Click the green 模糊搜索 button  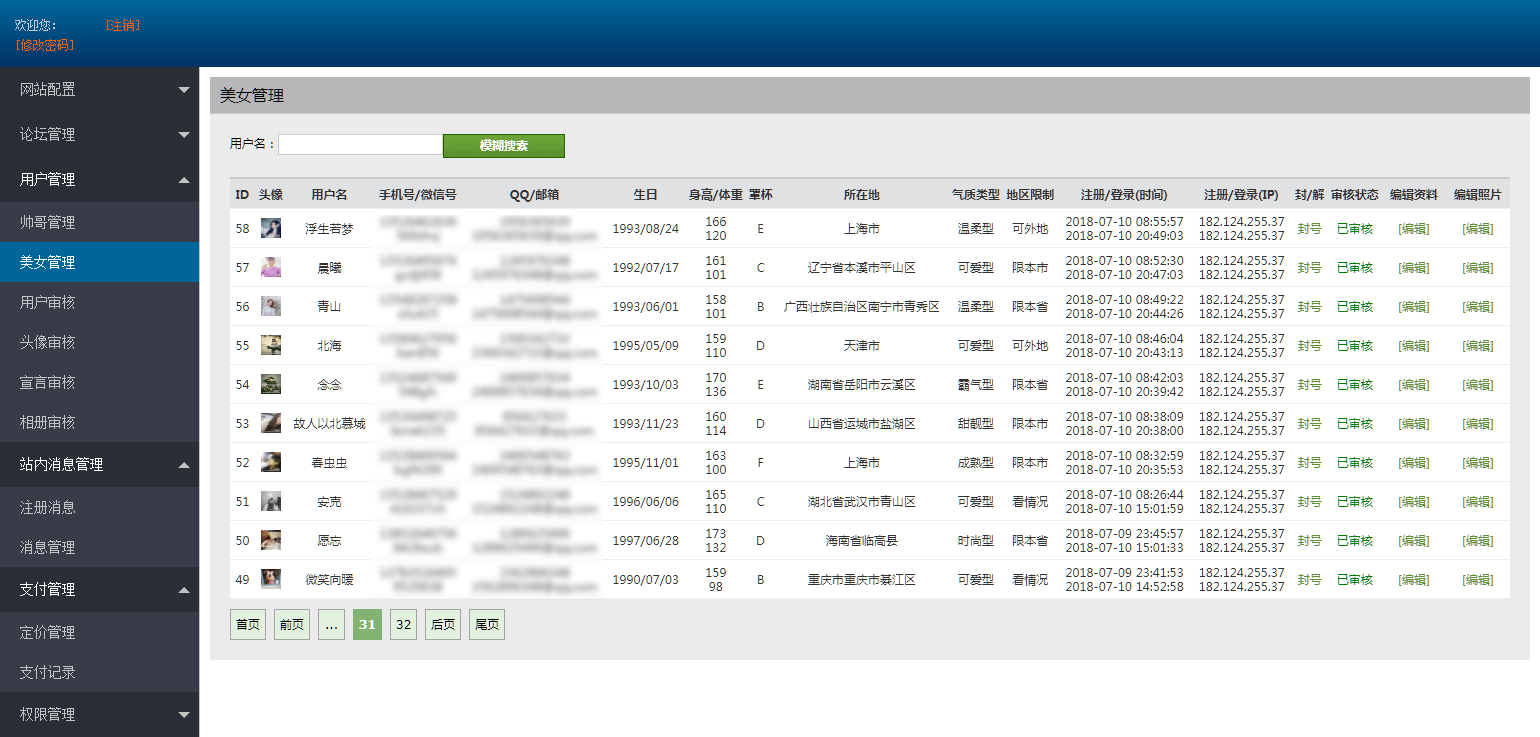pyautogui.click(x=504, y=146)
